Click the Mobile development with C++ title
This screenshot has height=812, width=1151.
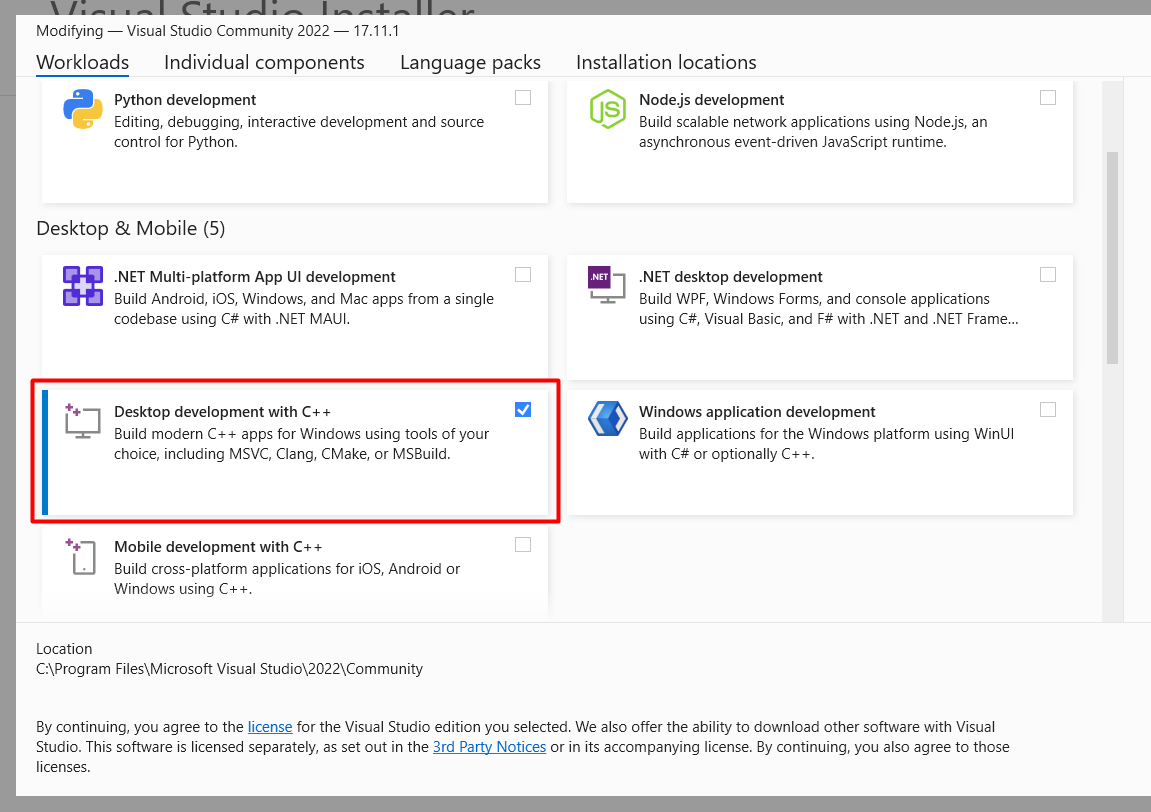pyautogui.click(x=218, y=547)
